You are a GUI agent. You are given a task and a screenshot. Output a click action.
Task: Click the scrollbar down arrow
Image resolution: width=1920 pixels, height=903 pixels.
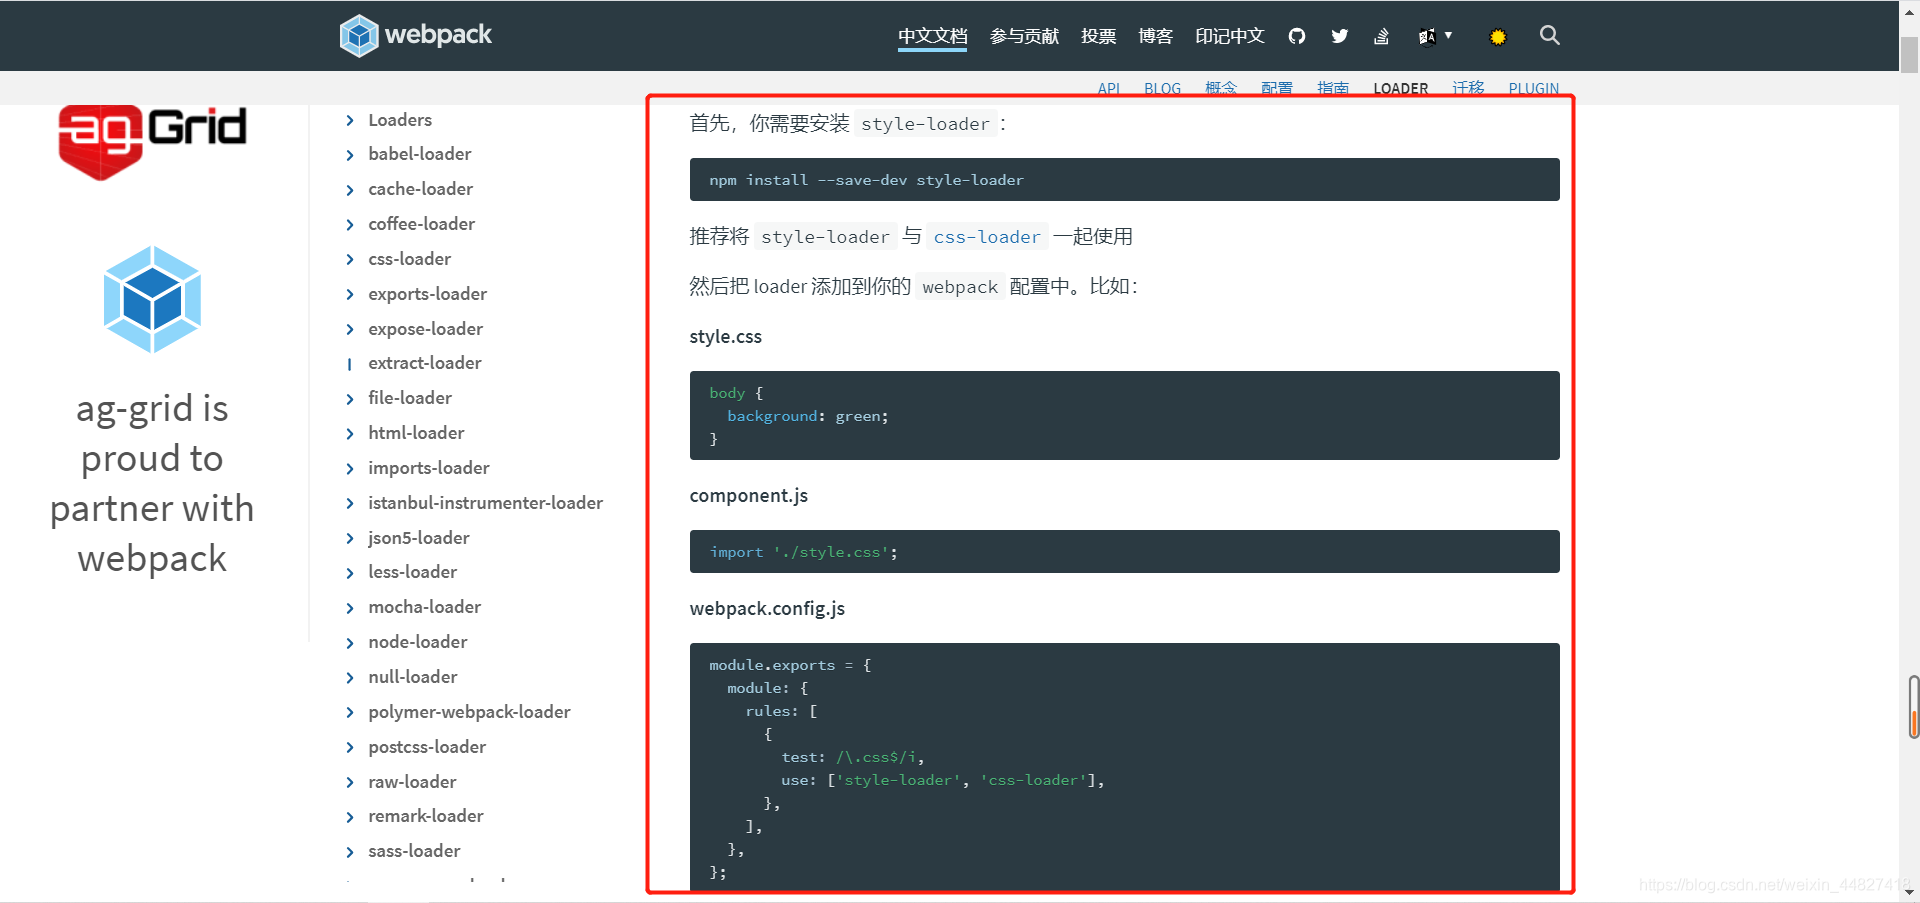coord(1909,892)
